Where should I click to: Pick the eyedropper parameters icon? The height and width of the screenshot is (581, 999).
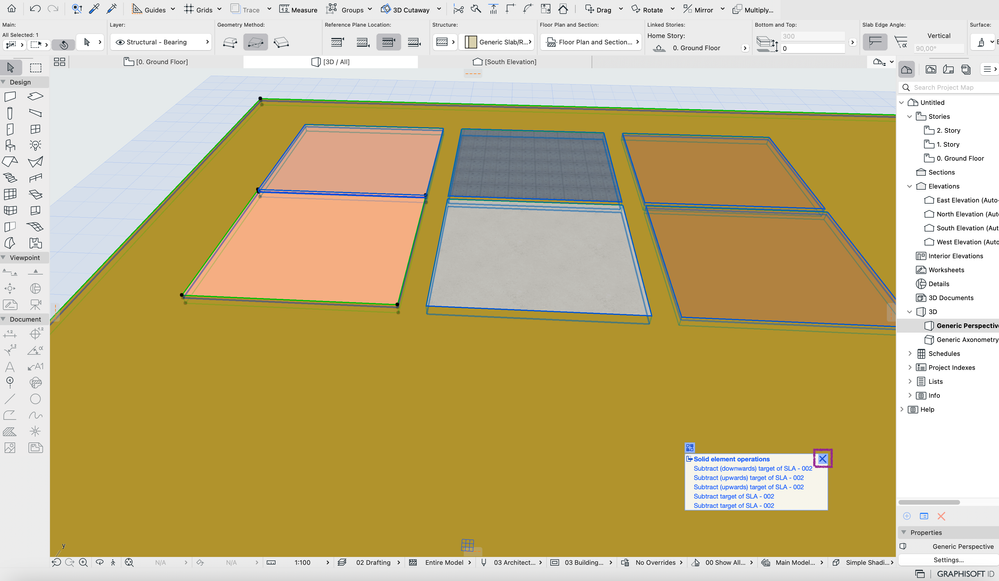95,9
